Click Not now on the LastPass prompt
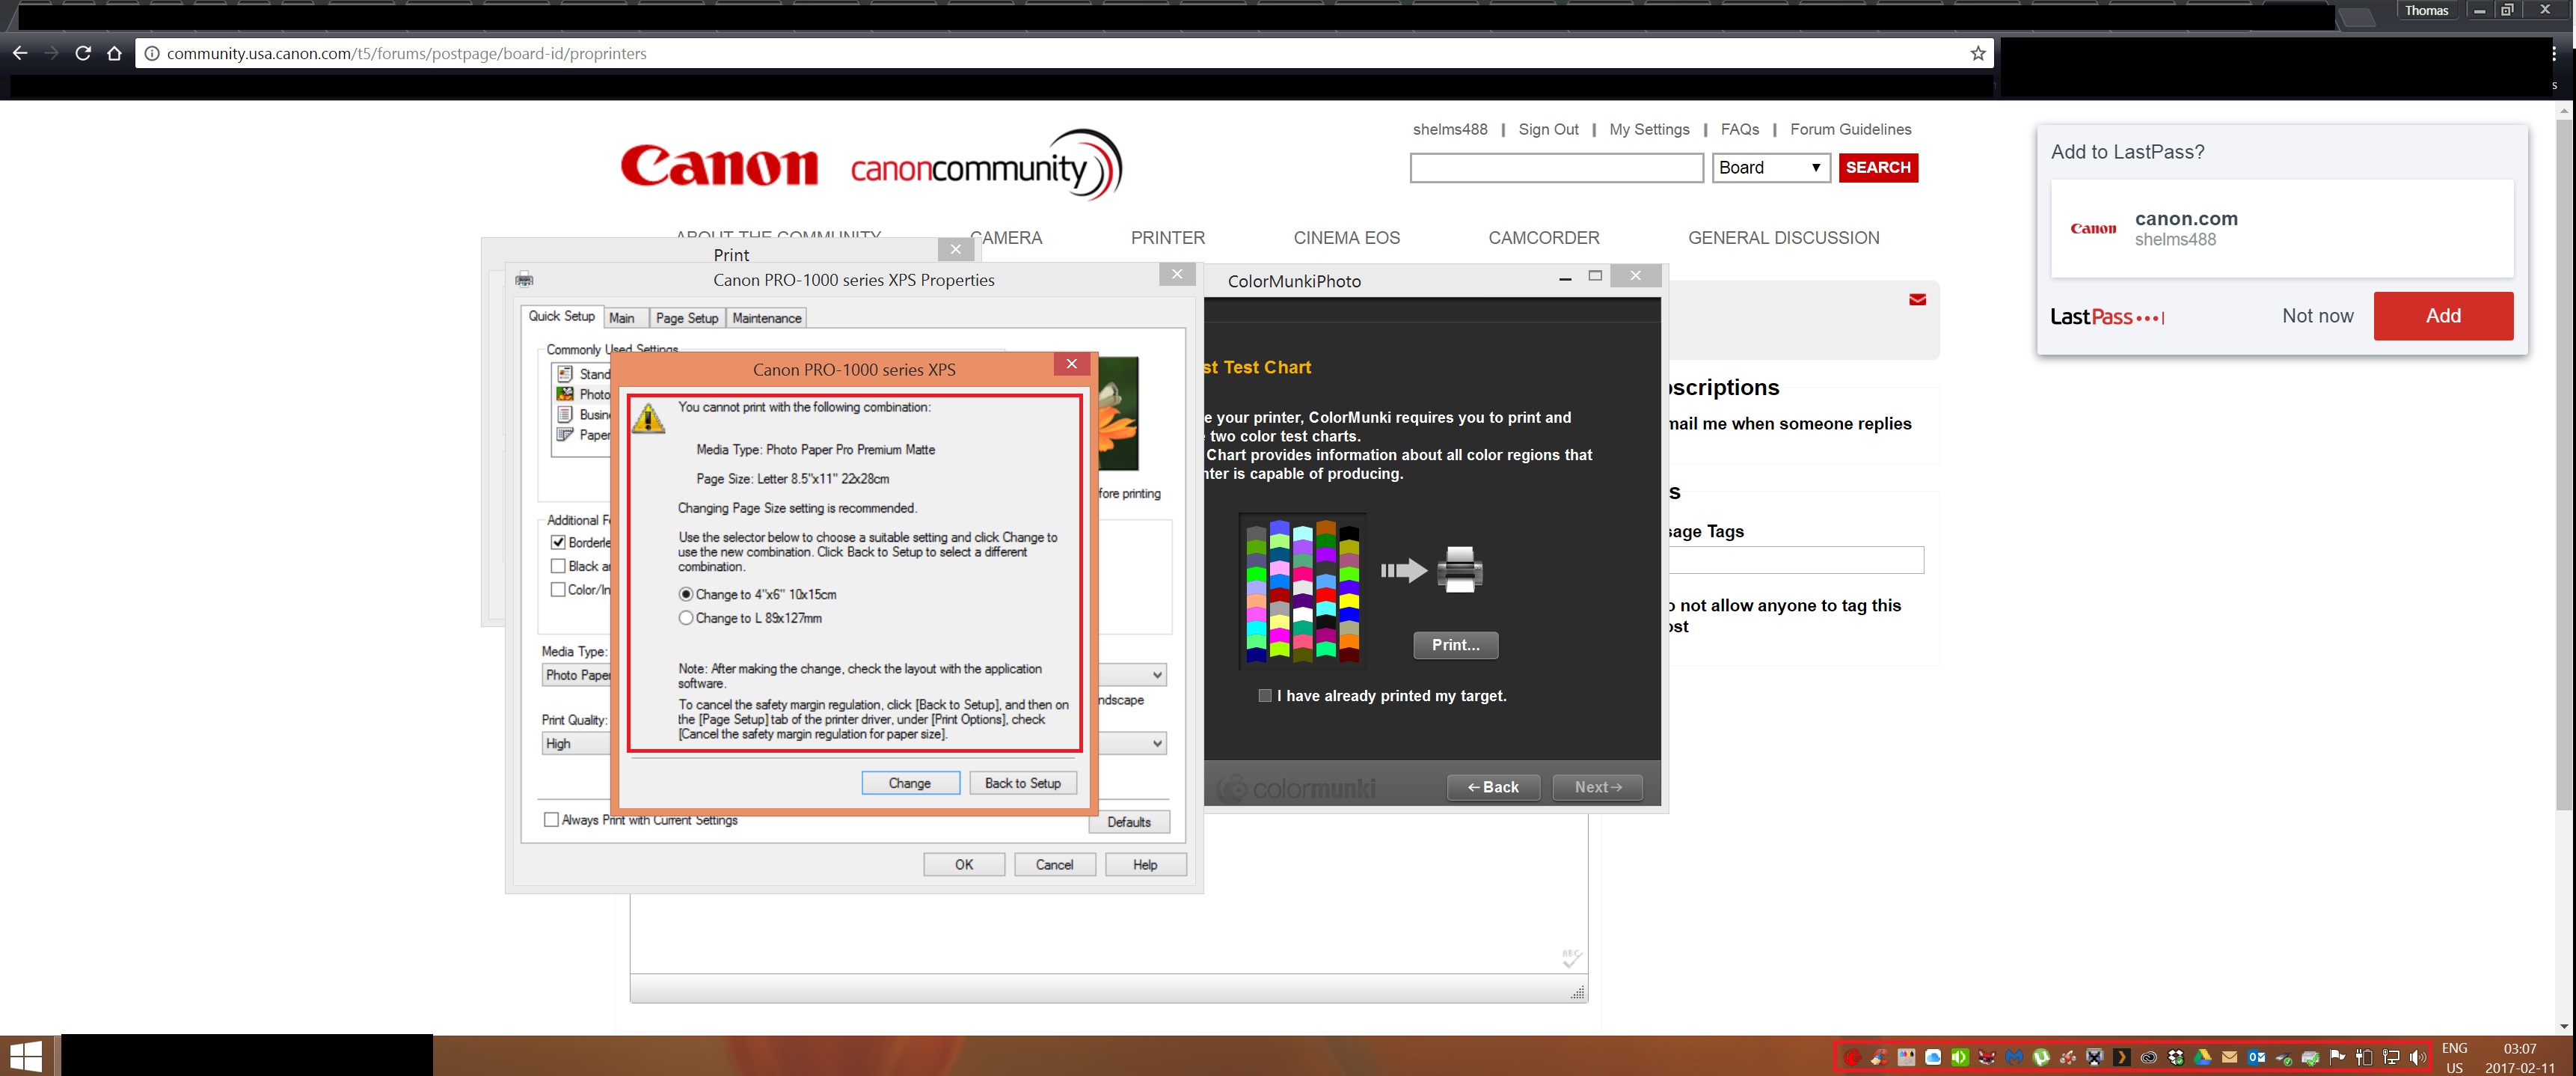The image size is (2576, 1076). pyautogui.click(x=2318, y=315)
